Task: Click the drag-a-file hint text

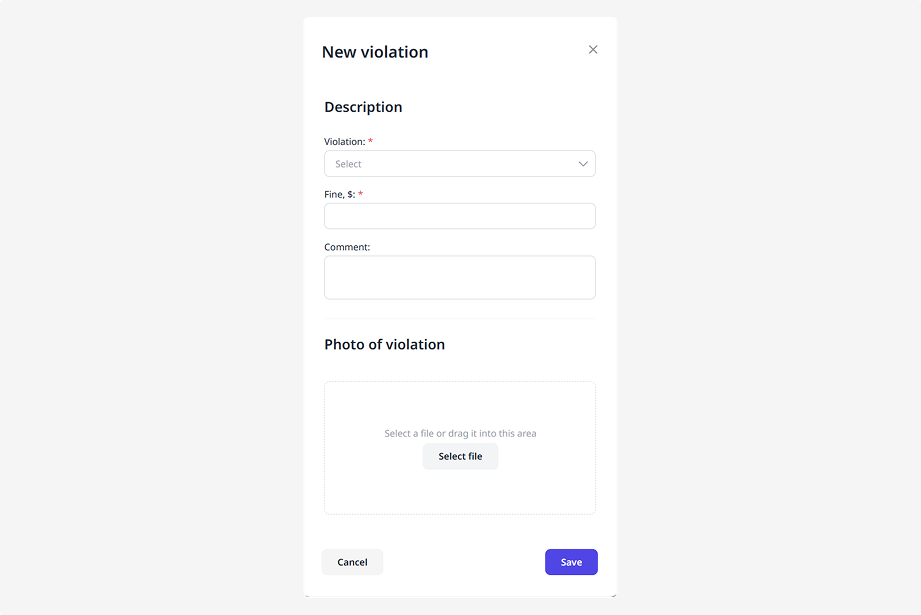Action: click(x=460, y=434)
